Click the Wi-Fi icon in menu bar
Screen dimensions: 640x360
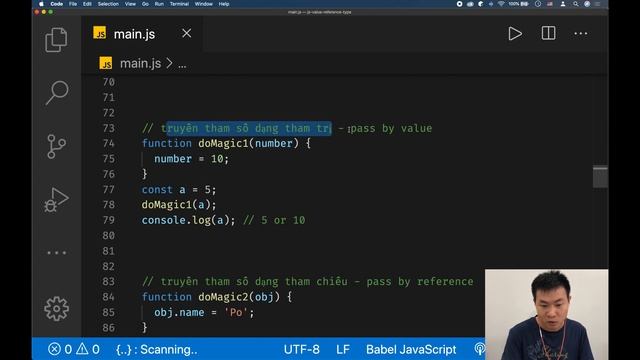coord(501,4)
